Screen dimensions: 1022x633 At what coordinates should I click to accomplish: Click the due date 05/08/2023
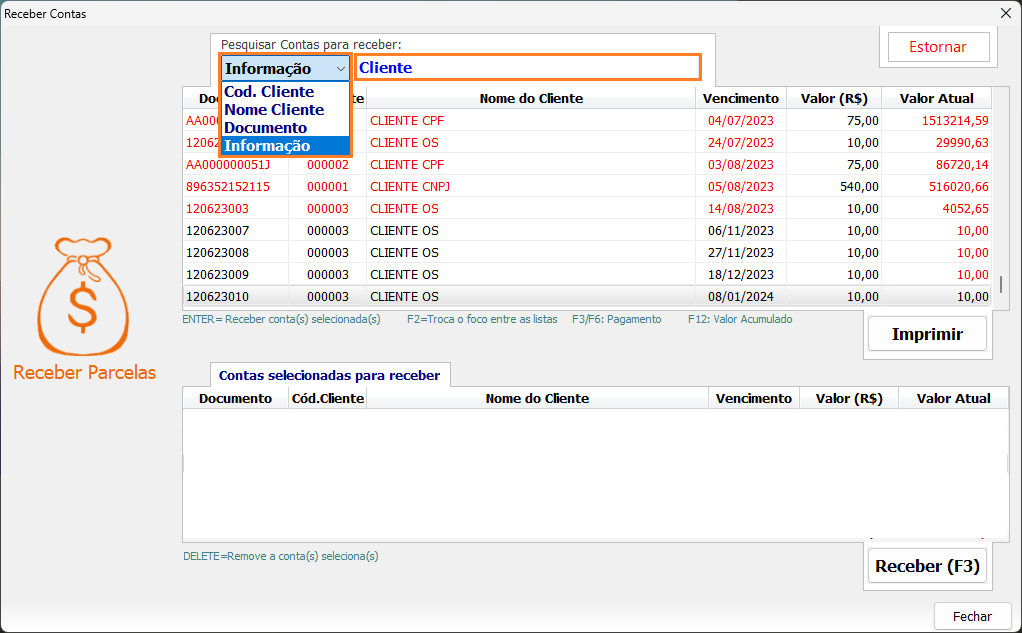tap(740, 187)
